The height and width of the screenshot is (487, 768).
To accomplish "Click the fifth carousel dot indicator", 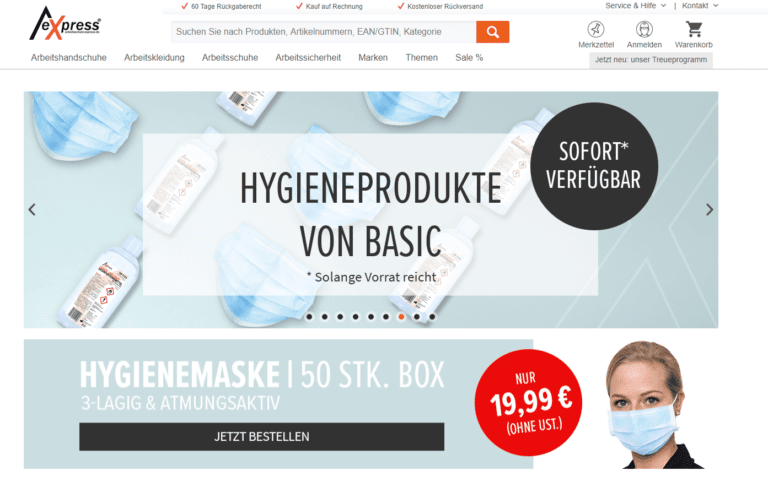I will tap(371, 317).
